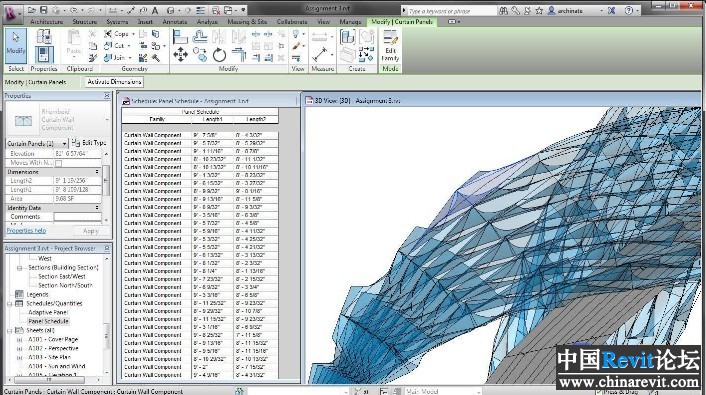The height and width of the screenshot is (395, 706).
Task: Collapse the Schedules/Quantities tree node
Action: click(x=9, y=304)
